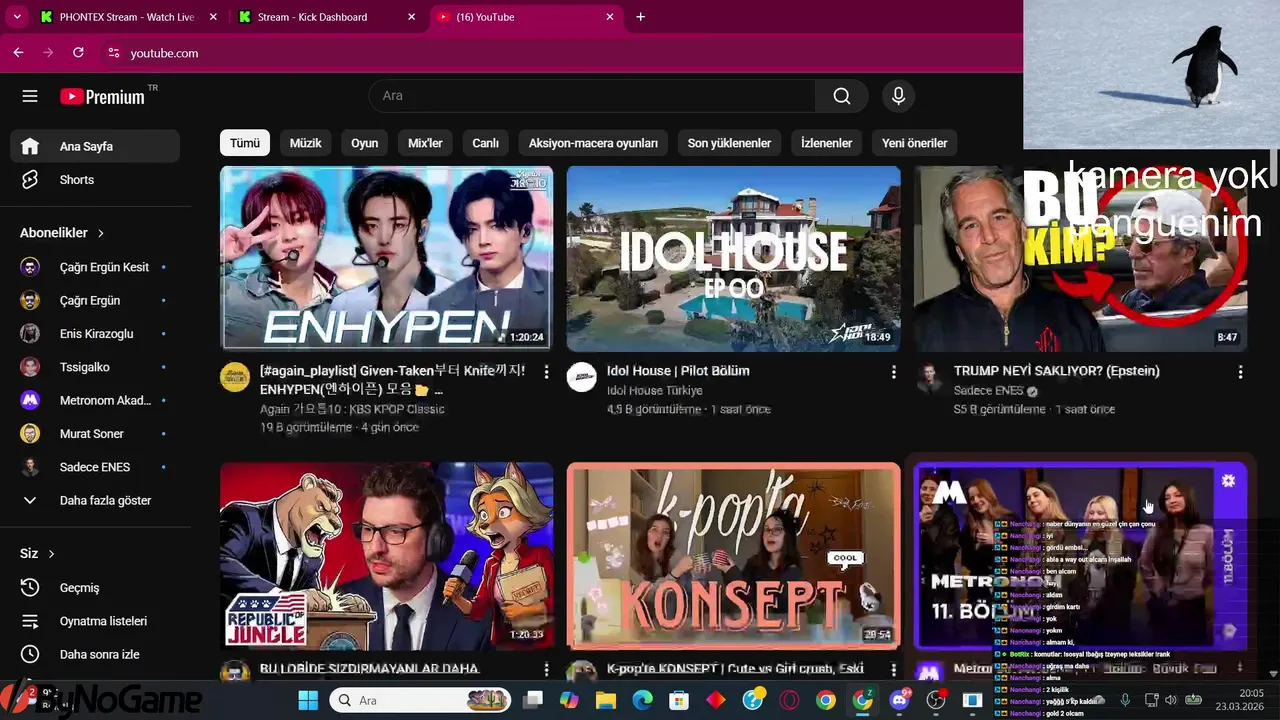The height and width of the screenshot is (720, 1280).
Task: Go to Ana Sayfa in sidebar
Action: [95, 146]
